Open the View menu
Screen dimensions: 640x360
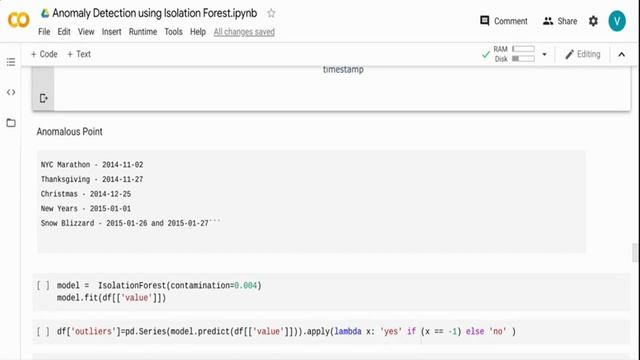(x=86, y=32)
